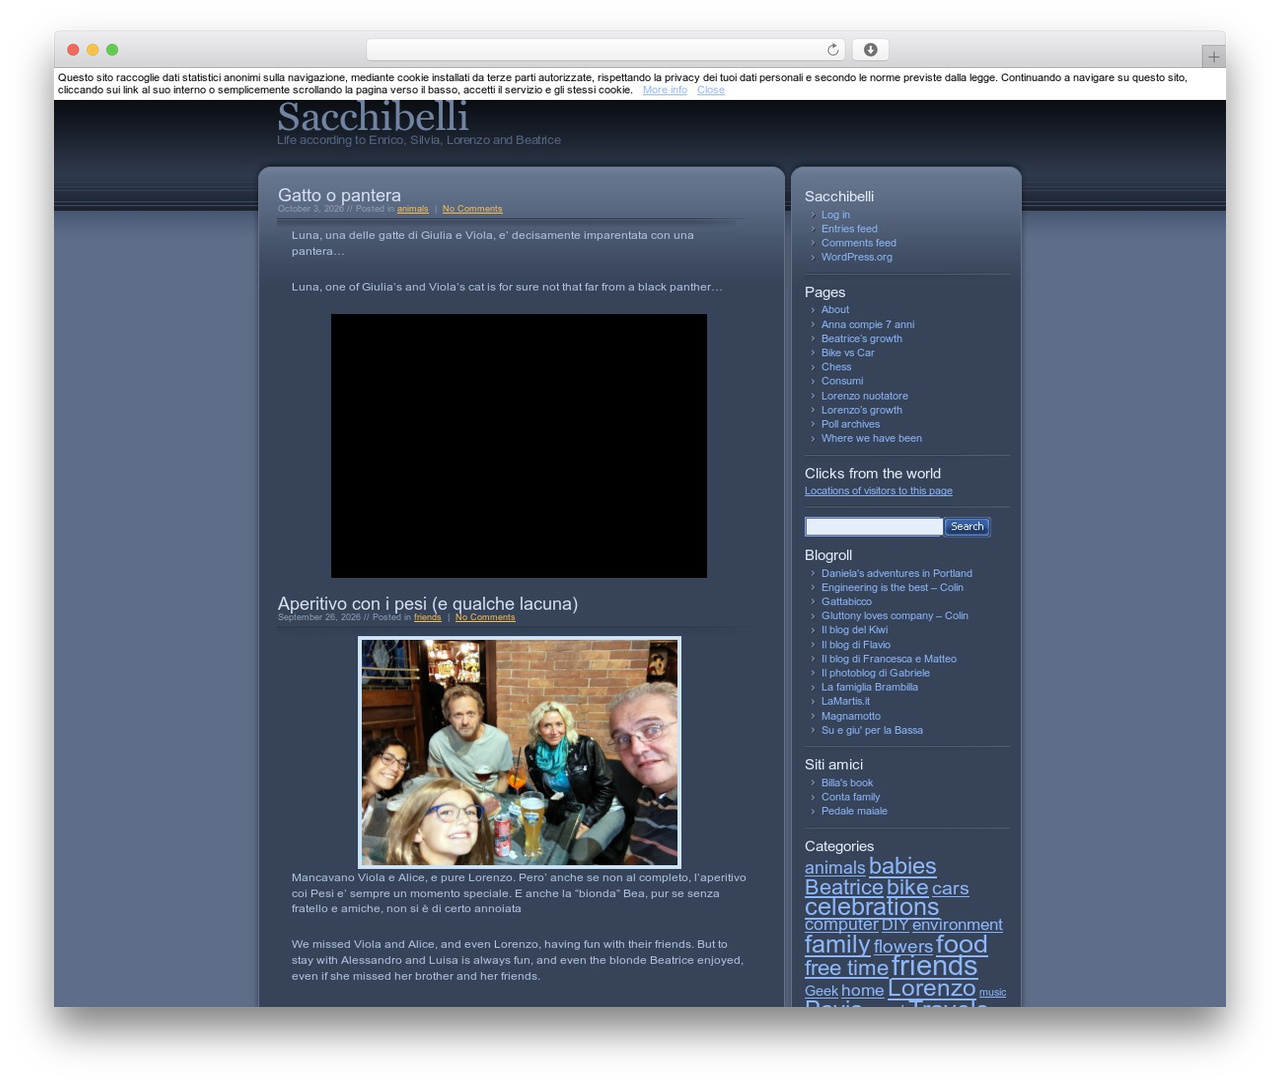Open Il blog di Francesca e Matteo

point(888,659)
